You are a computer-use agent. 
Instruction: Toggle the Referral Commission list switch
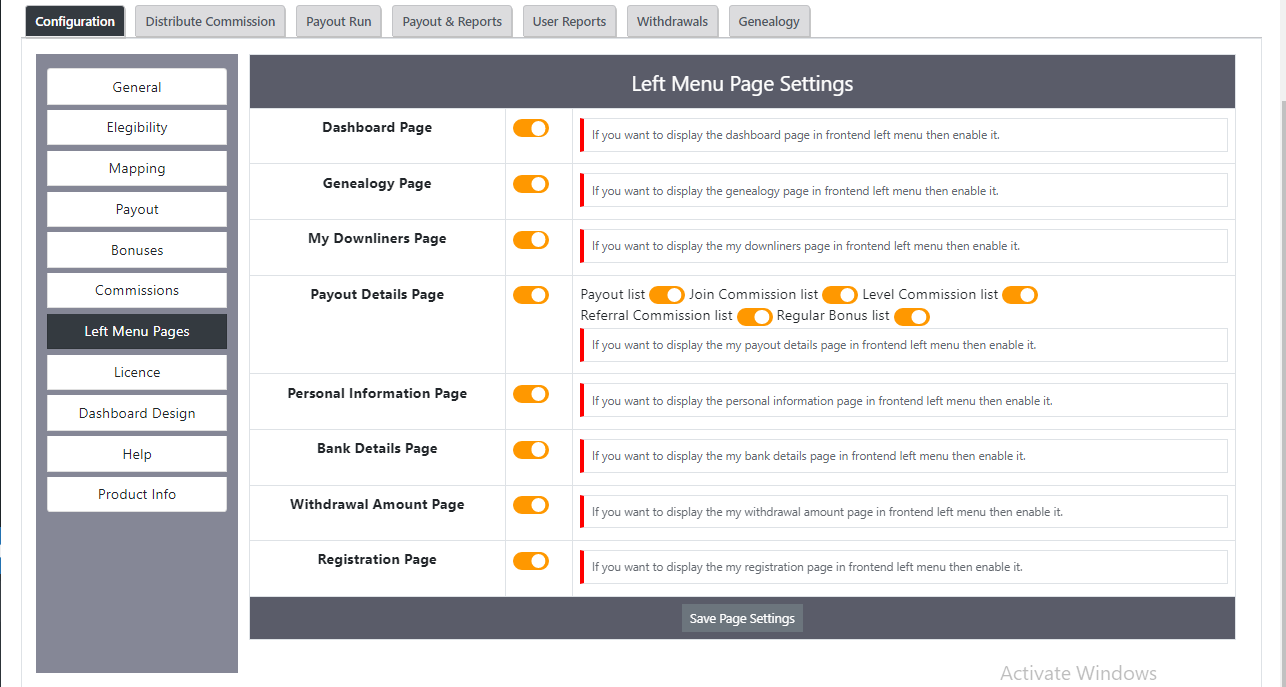click(754, 316)
